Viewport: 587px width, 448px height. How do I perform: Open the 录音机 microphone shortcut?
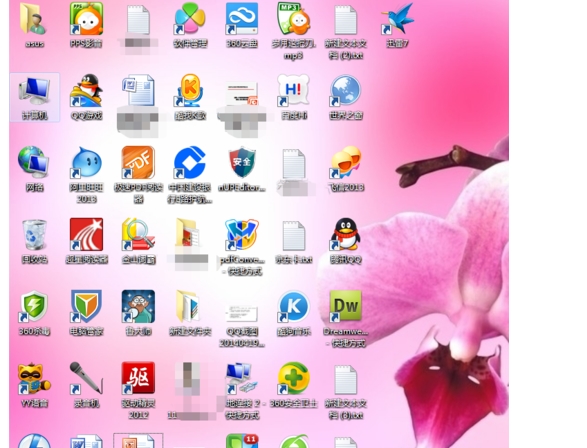pos(86,385)
